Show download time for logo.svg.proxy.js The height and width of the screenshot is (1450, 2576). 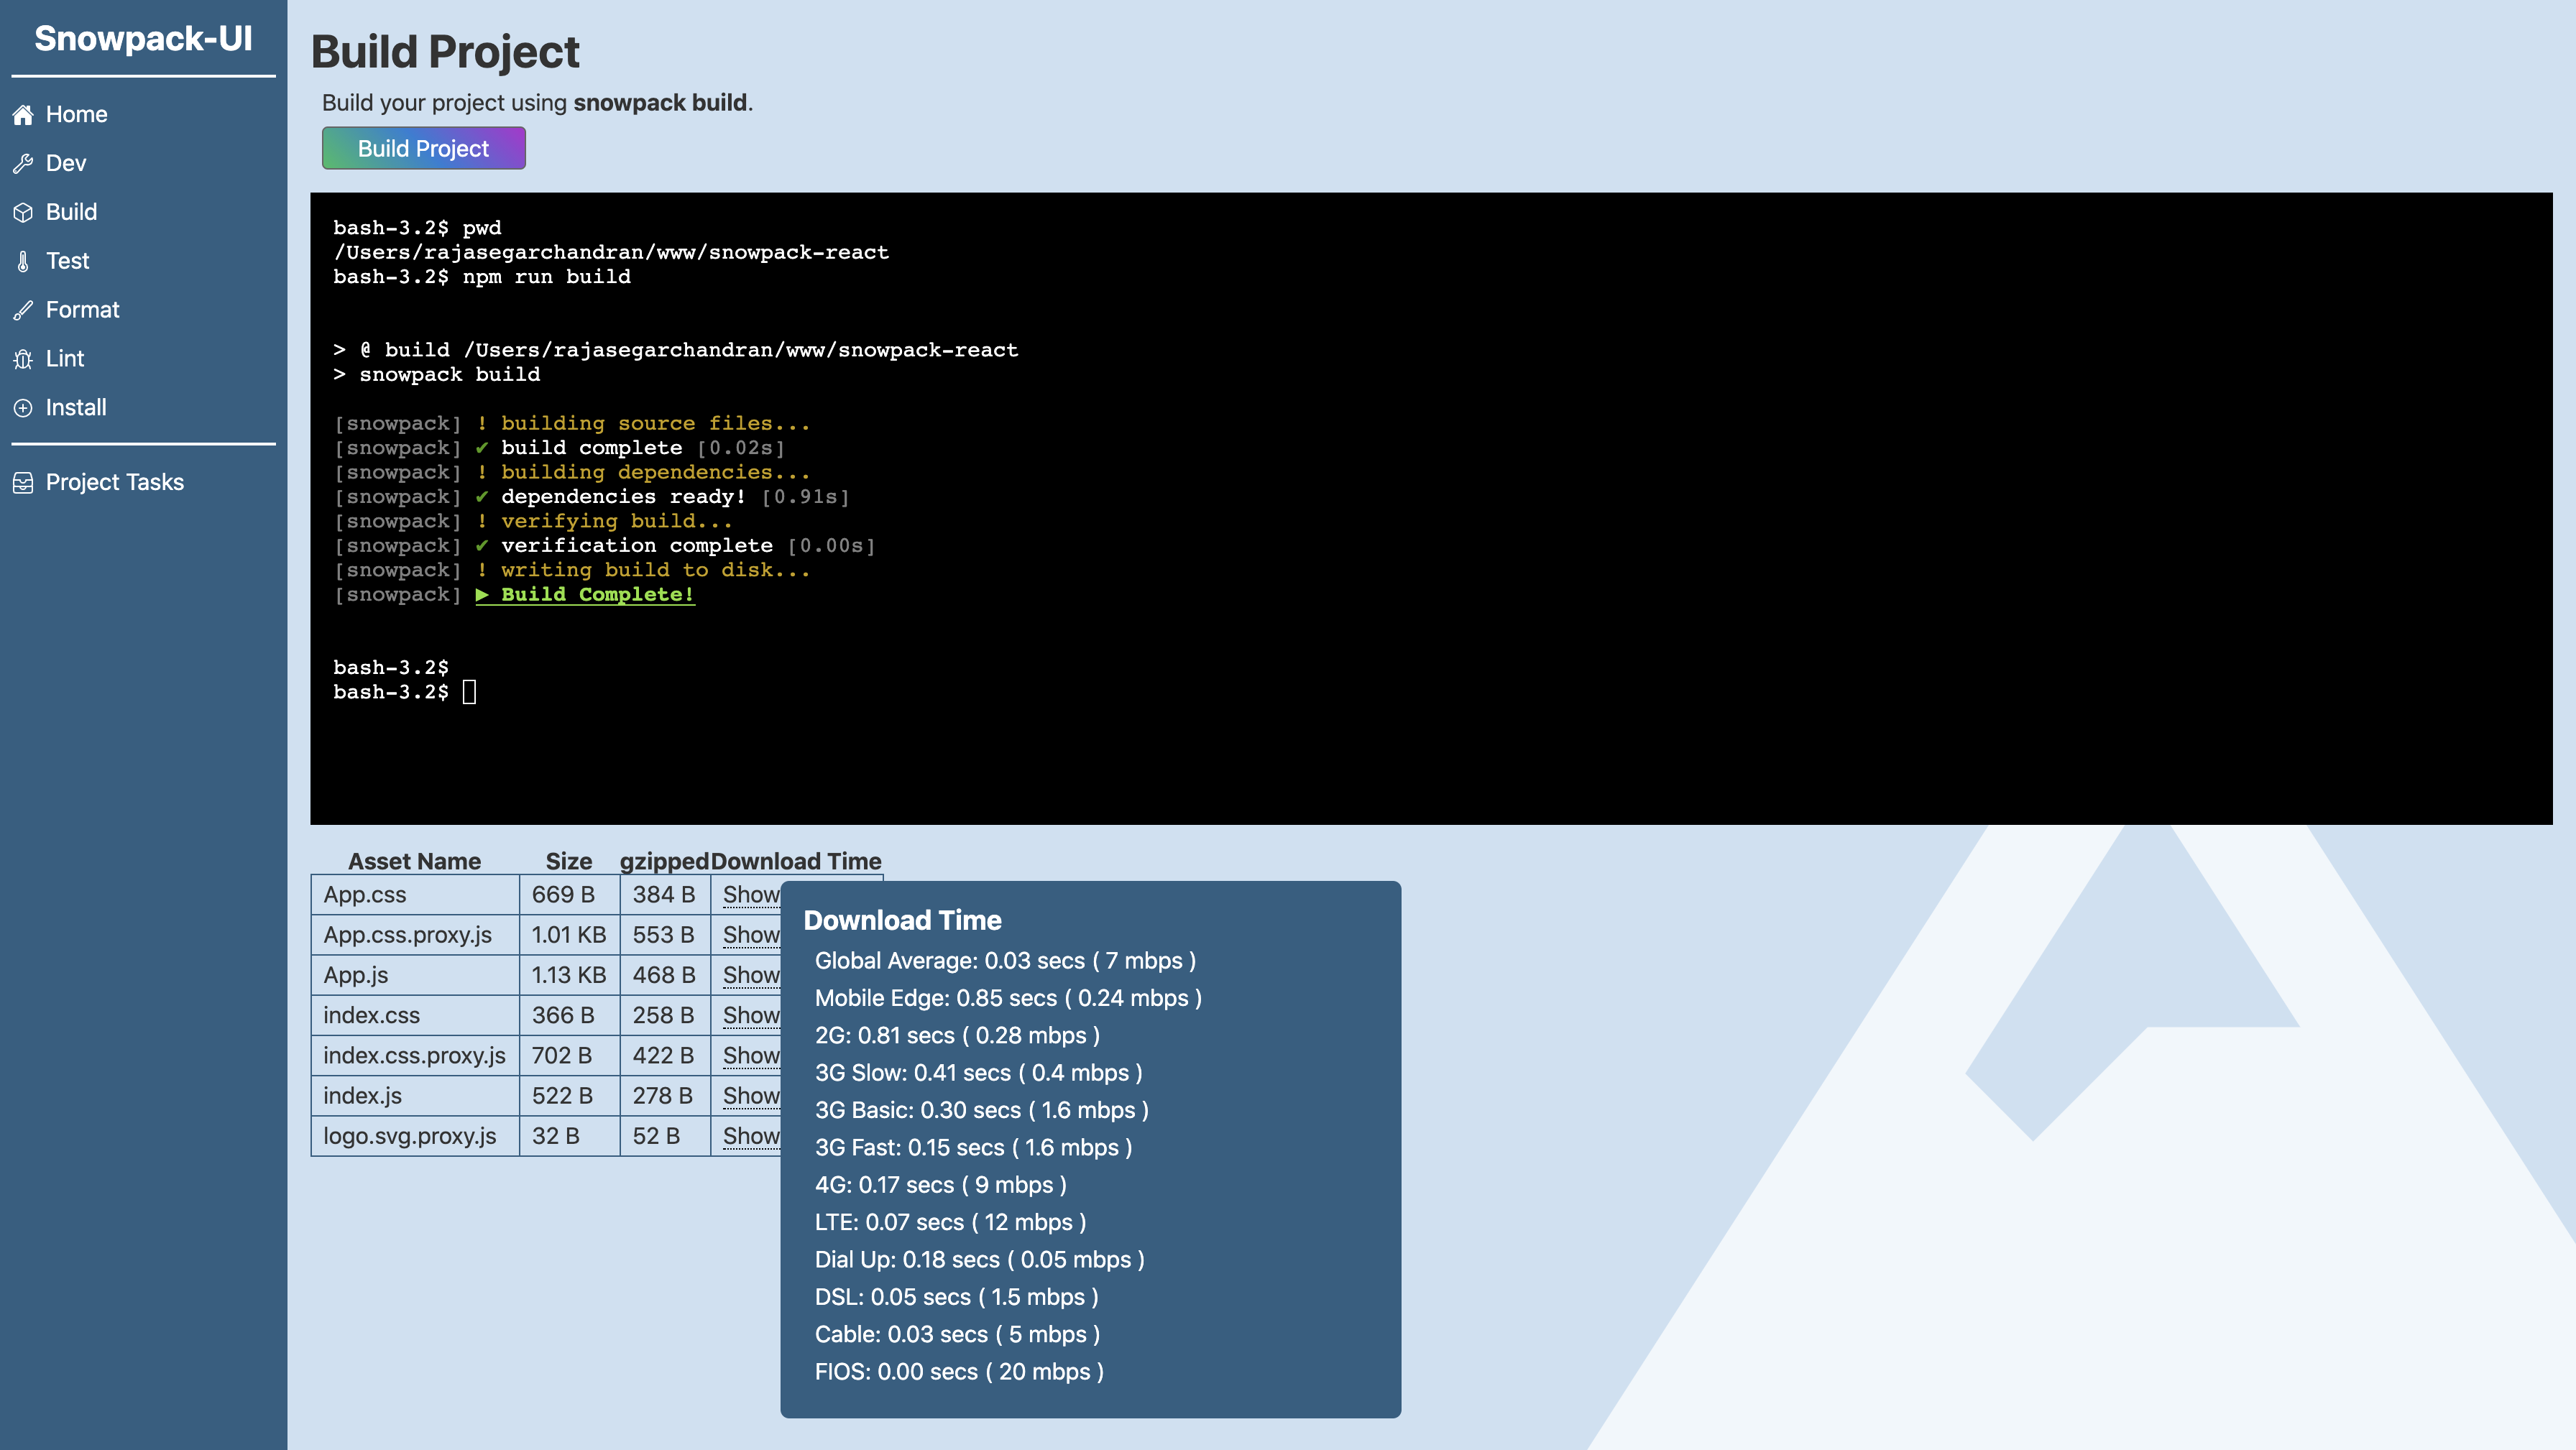750,1136
